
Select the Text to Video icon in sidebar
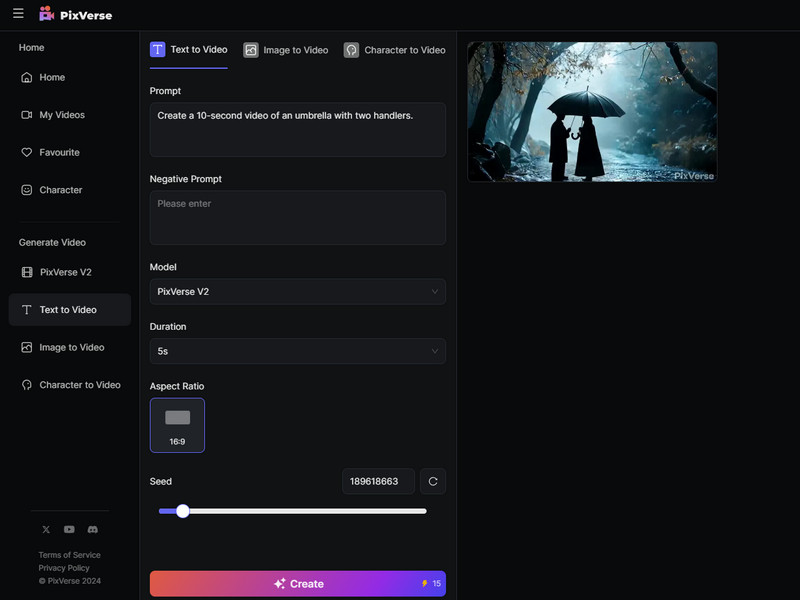(25, 309)
